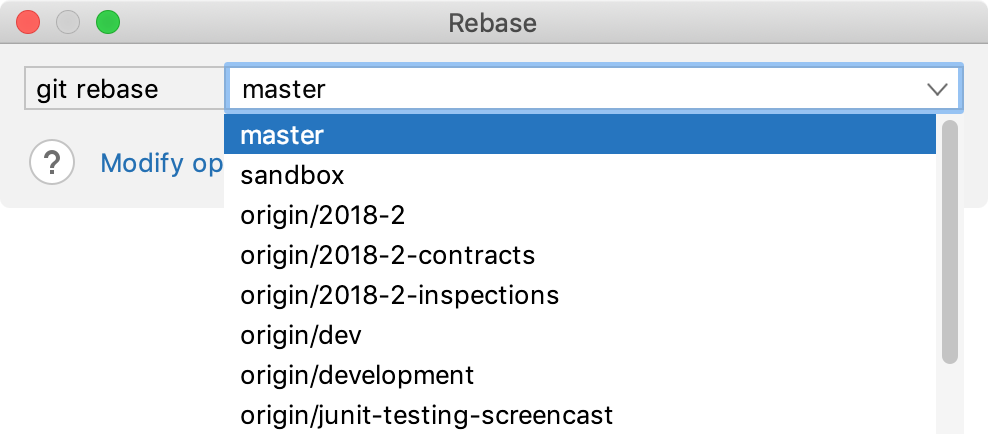The width and height of the screenshot is (988, 434).
Task: Zoom the Rebase window with the green button
Action: point(106,21)
